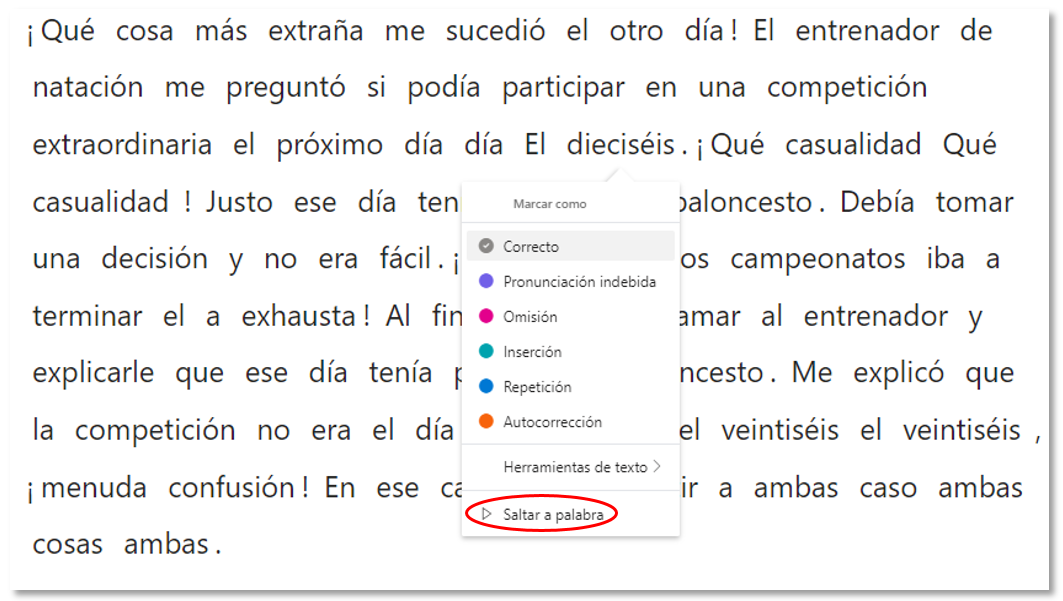The width and height of the screenshot is (1063, 601).
Task: Click the magenta Omisión dot icon
Action: click(x=484, y=316)
